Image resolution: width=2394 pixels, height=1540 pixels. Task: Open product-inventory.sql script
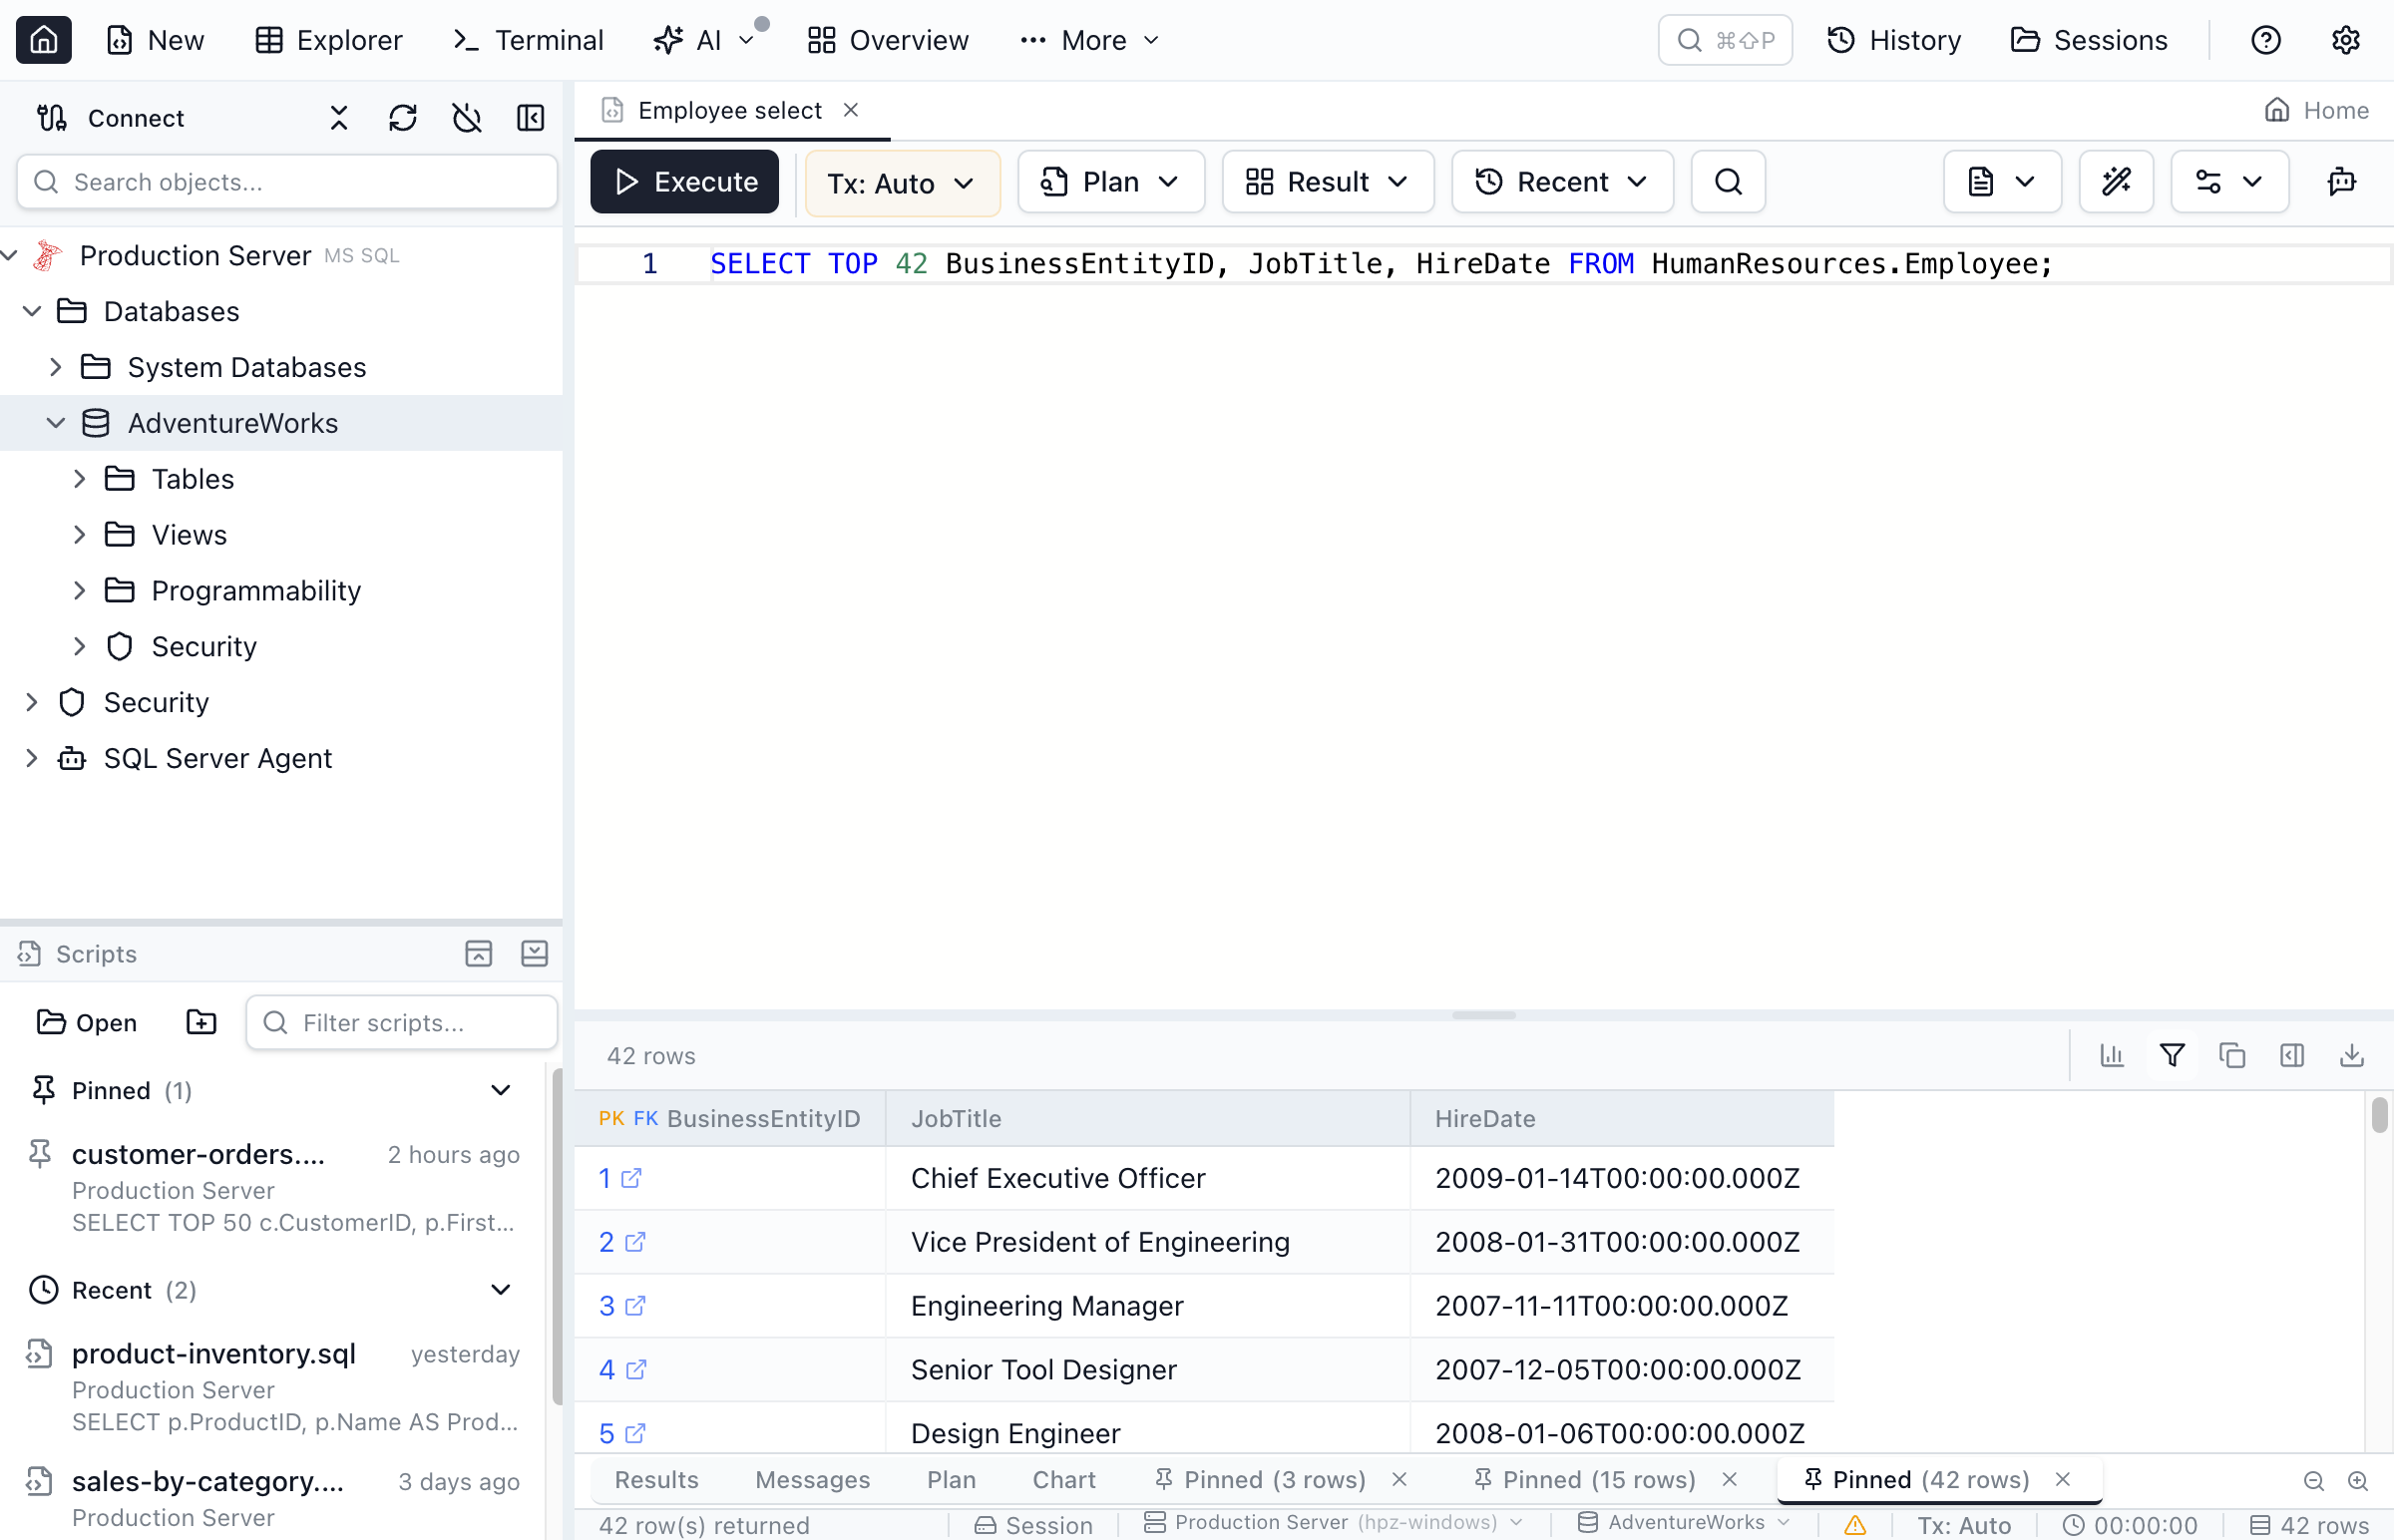point(273,1387)
